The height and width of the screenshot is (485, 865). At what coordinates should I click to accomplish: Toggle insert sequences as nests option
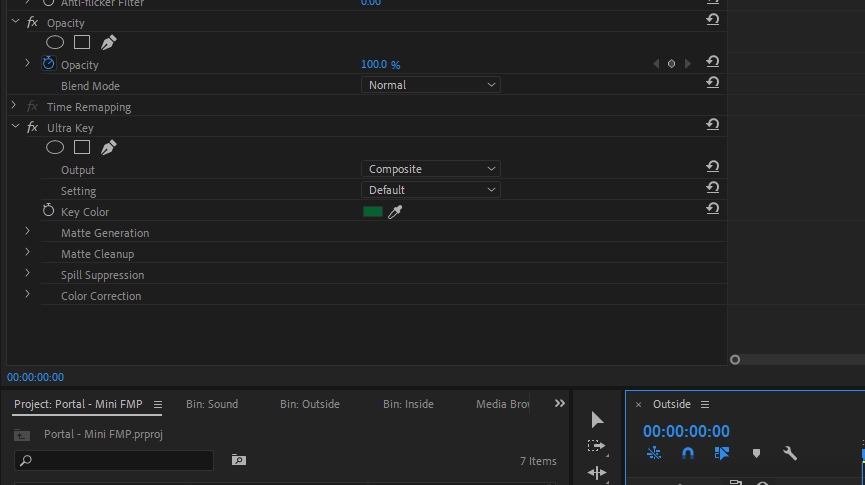[654, 454]
